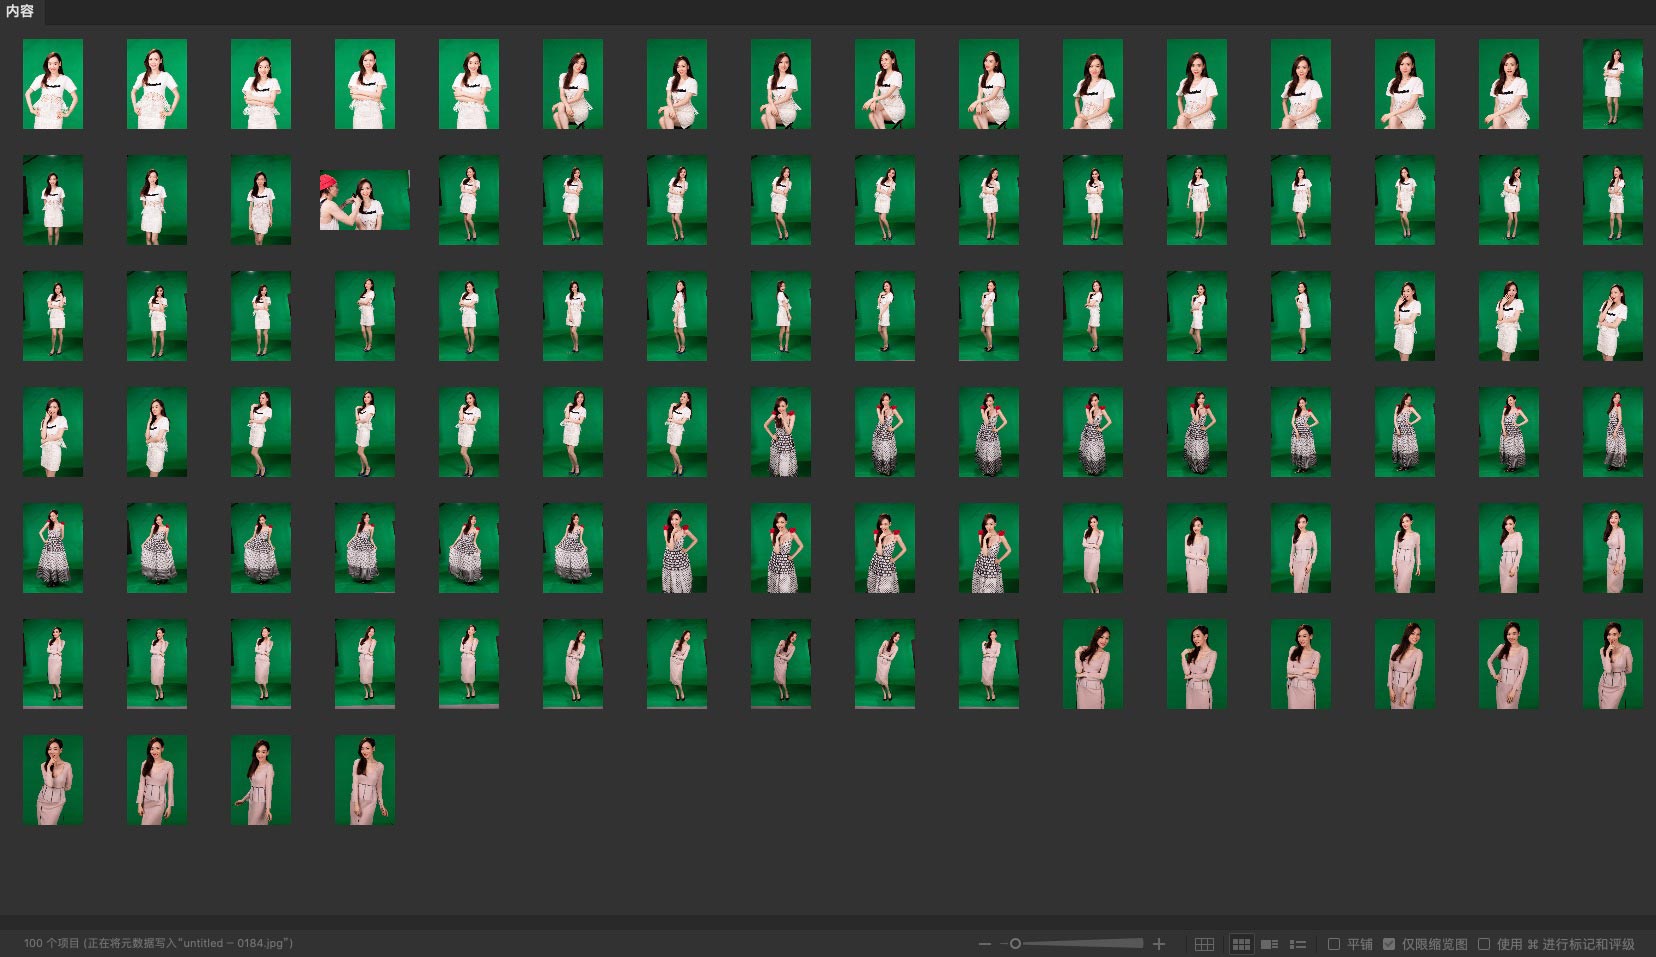This screenshot has width=1656, height=957.
Task: Switch to the 内容 panel tab
Action: (20, 12)
